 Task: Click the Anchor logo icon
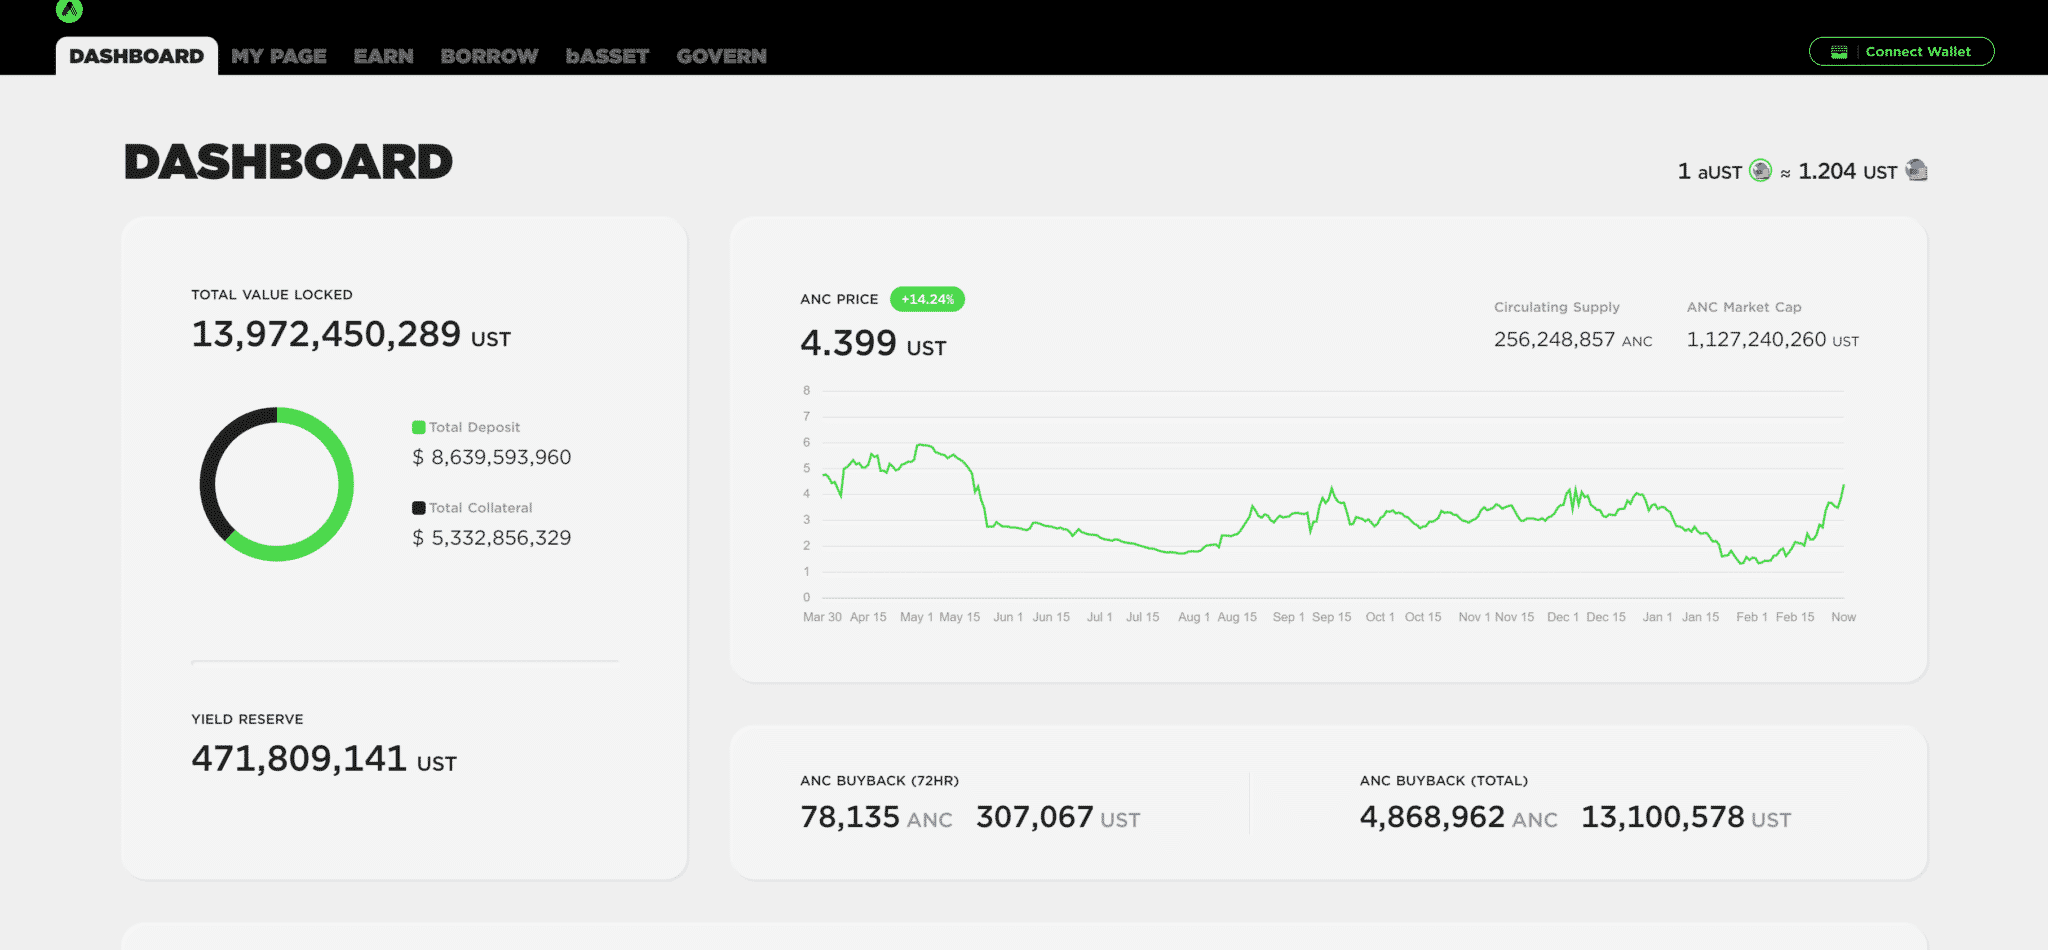(69, 10)
